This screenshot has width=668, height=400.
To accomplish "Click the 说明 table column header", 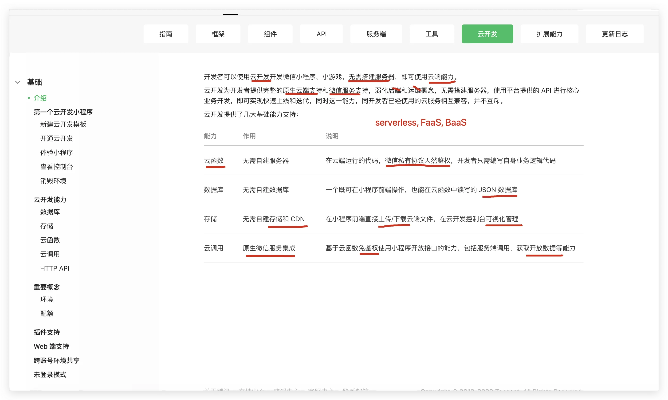I will click(x=332, y=136).
